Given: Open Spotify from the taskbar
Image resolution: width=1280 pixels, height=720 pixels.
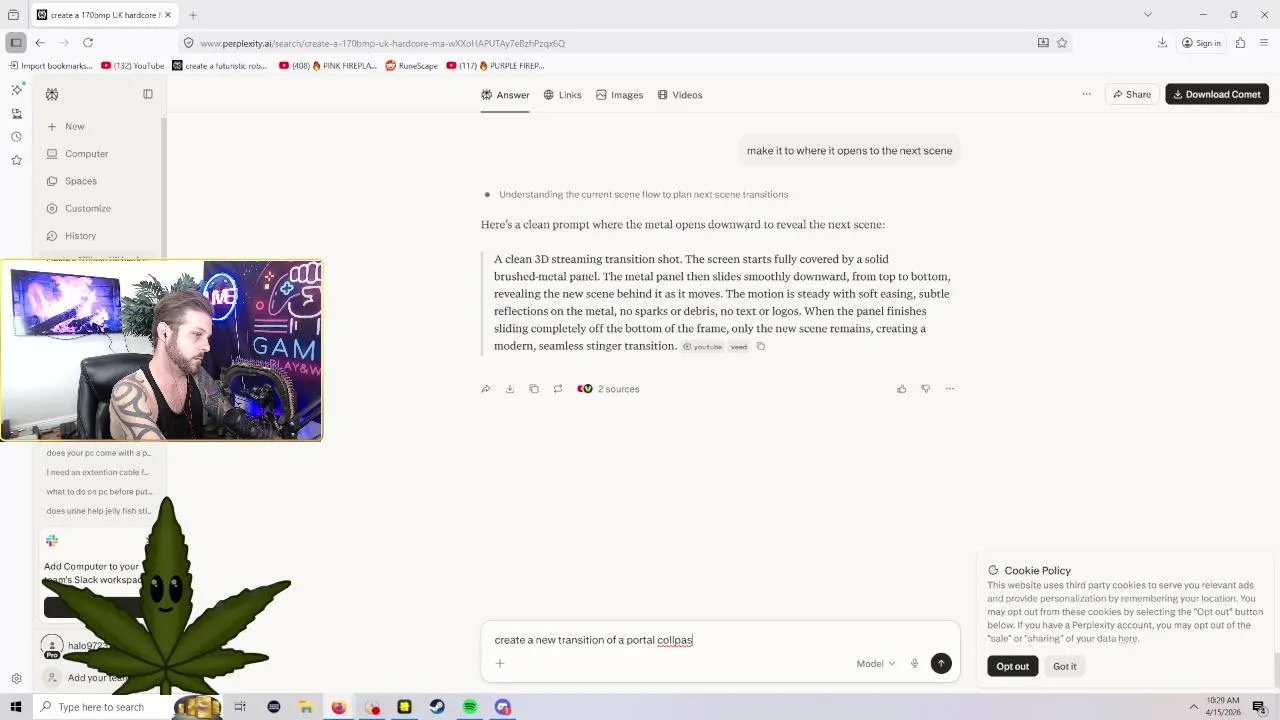Looking at the screenshot, I should 470,707.
